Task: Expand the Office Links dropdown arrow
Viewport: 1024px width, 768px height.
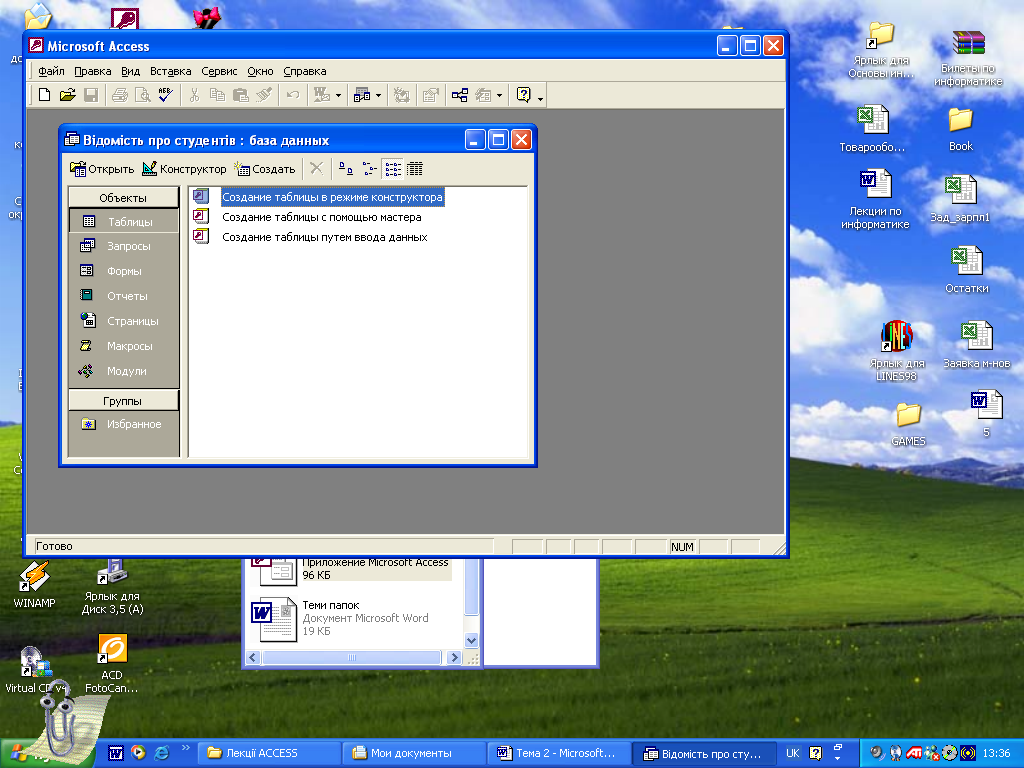Action: pyautogui.click(x=338, y=96)
